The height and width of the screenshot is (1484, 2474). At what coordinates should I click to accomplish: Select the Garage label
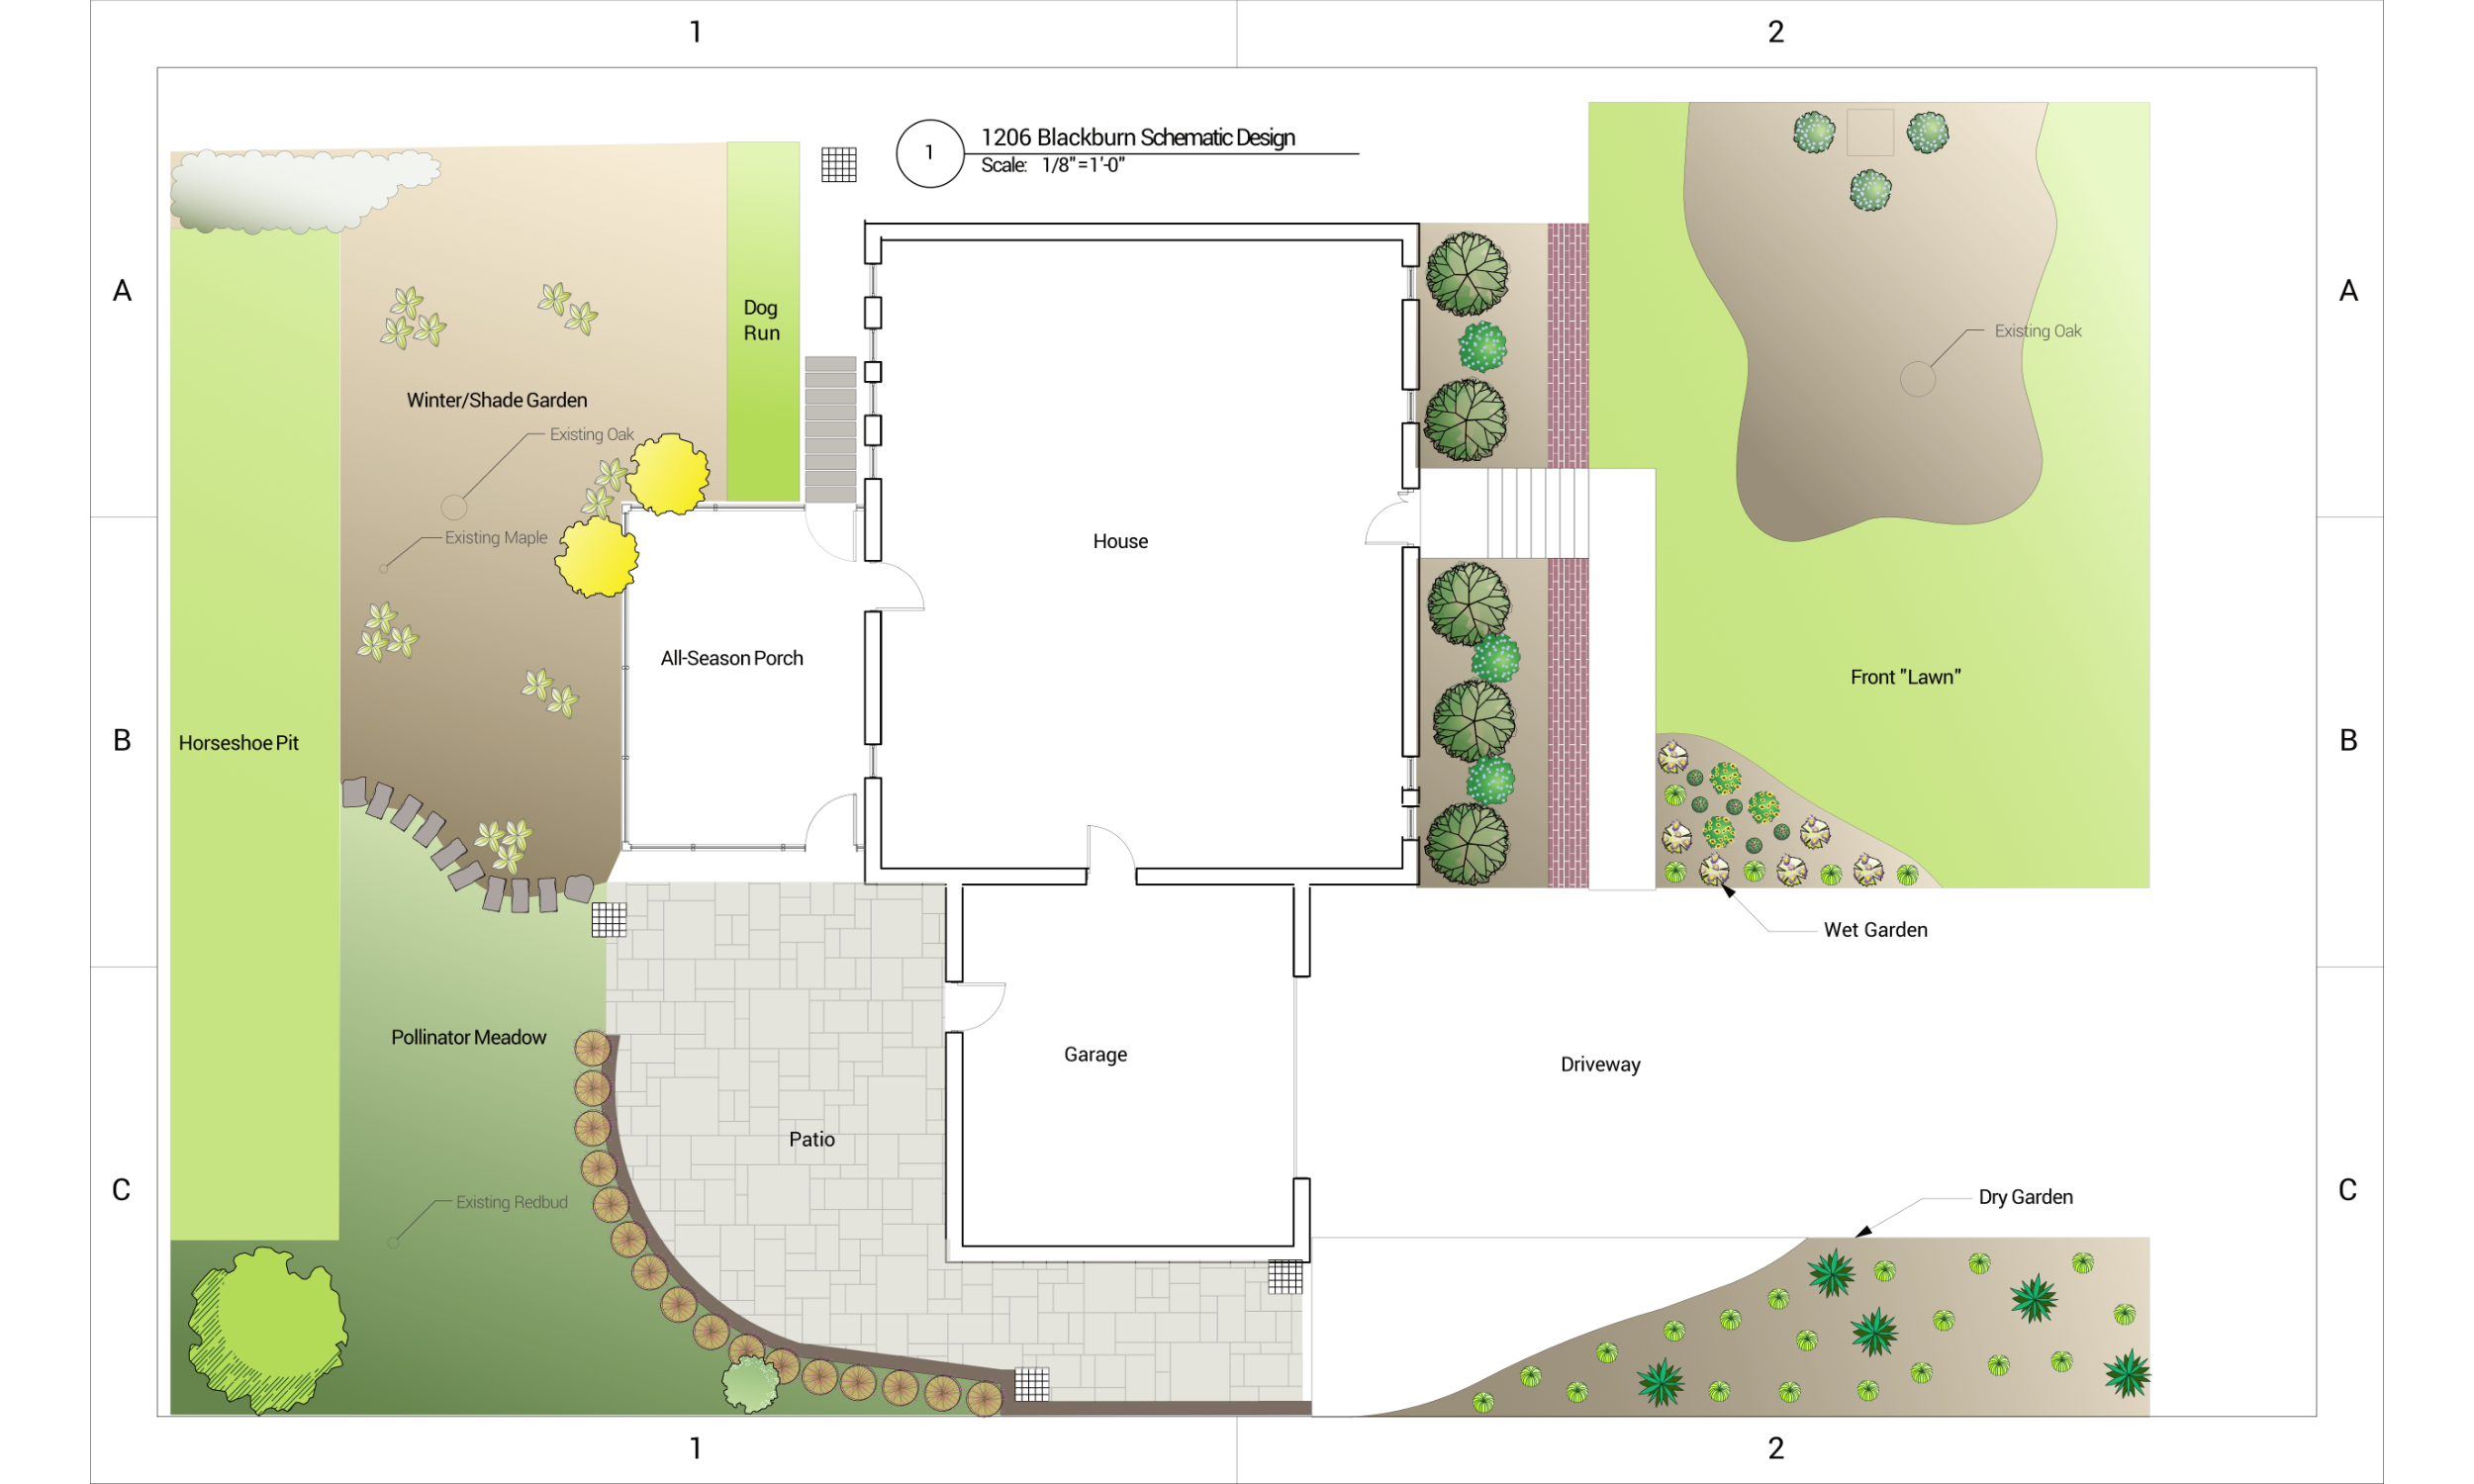coord(1095,1054)
